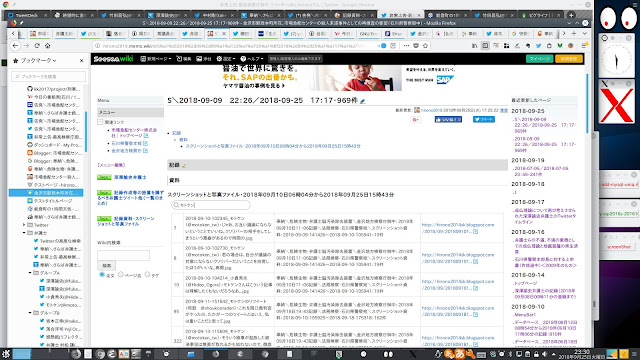Viewport: 640px width, 360px height.
Task: Click bookmarks sidebar scrollbar
Action: point(86,131)
